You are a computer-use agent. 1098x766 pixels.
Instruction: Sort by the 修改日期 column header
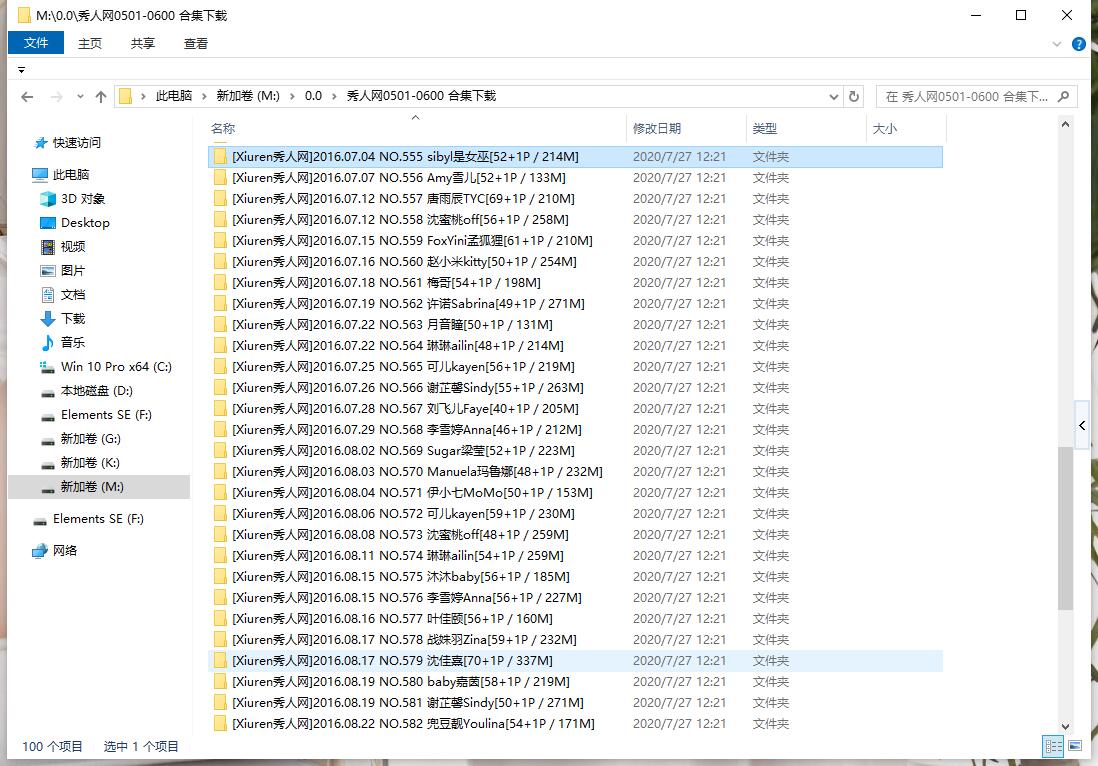tap(657, 129)
